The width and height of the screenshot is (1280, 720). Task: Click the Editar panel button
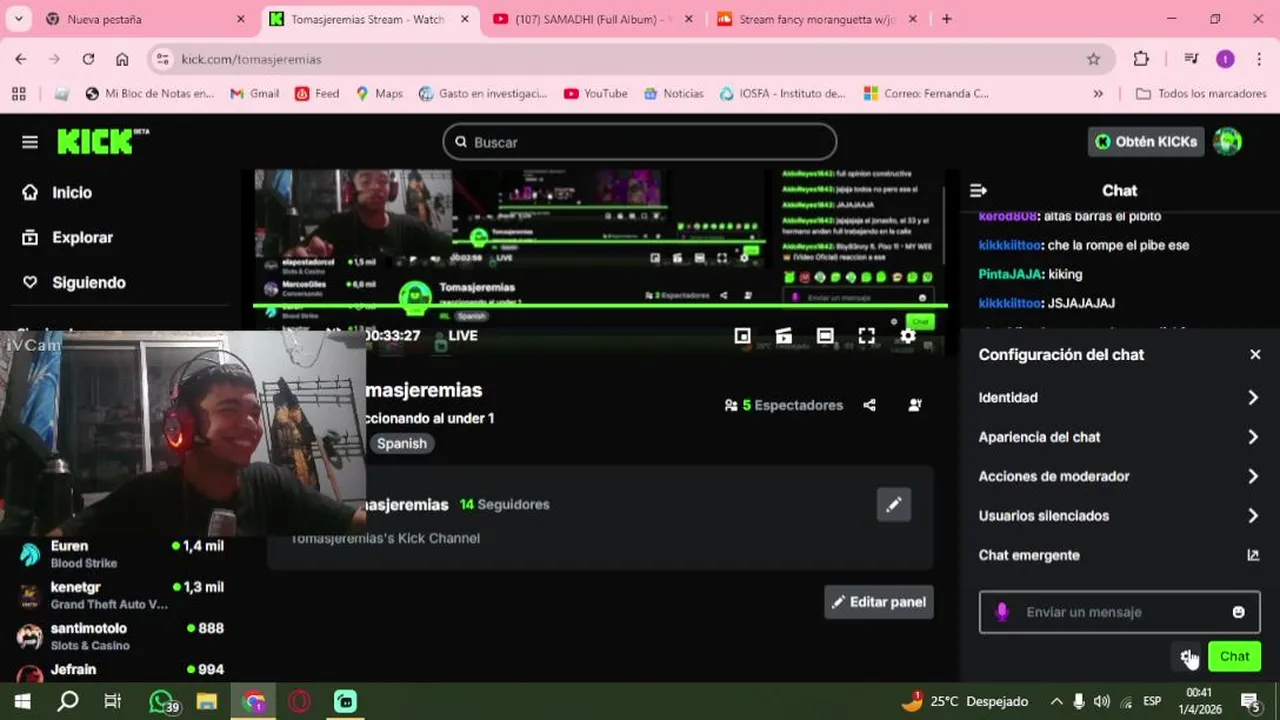pos(879,602)
